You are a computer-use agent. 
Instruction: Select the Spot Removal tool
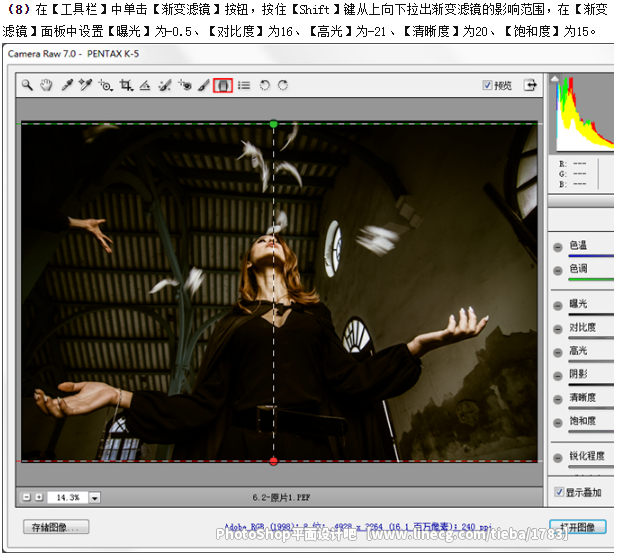click(164, 85)
